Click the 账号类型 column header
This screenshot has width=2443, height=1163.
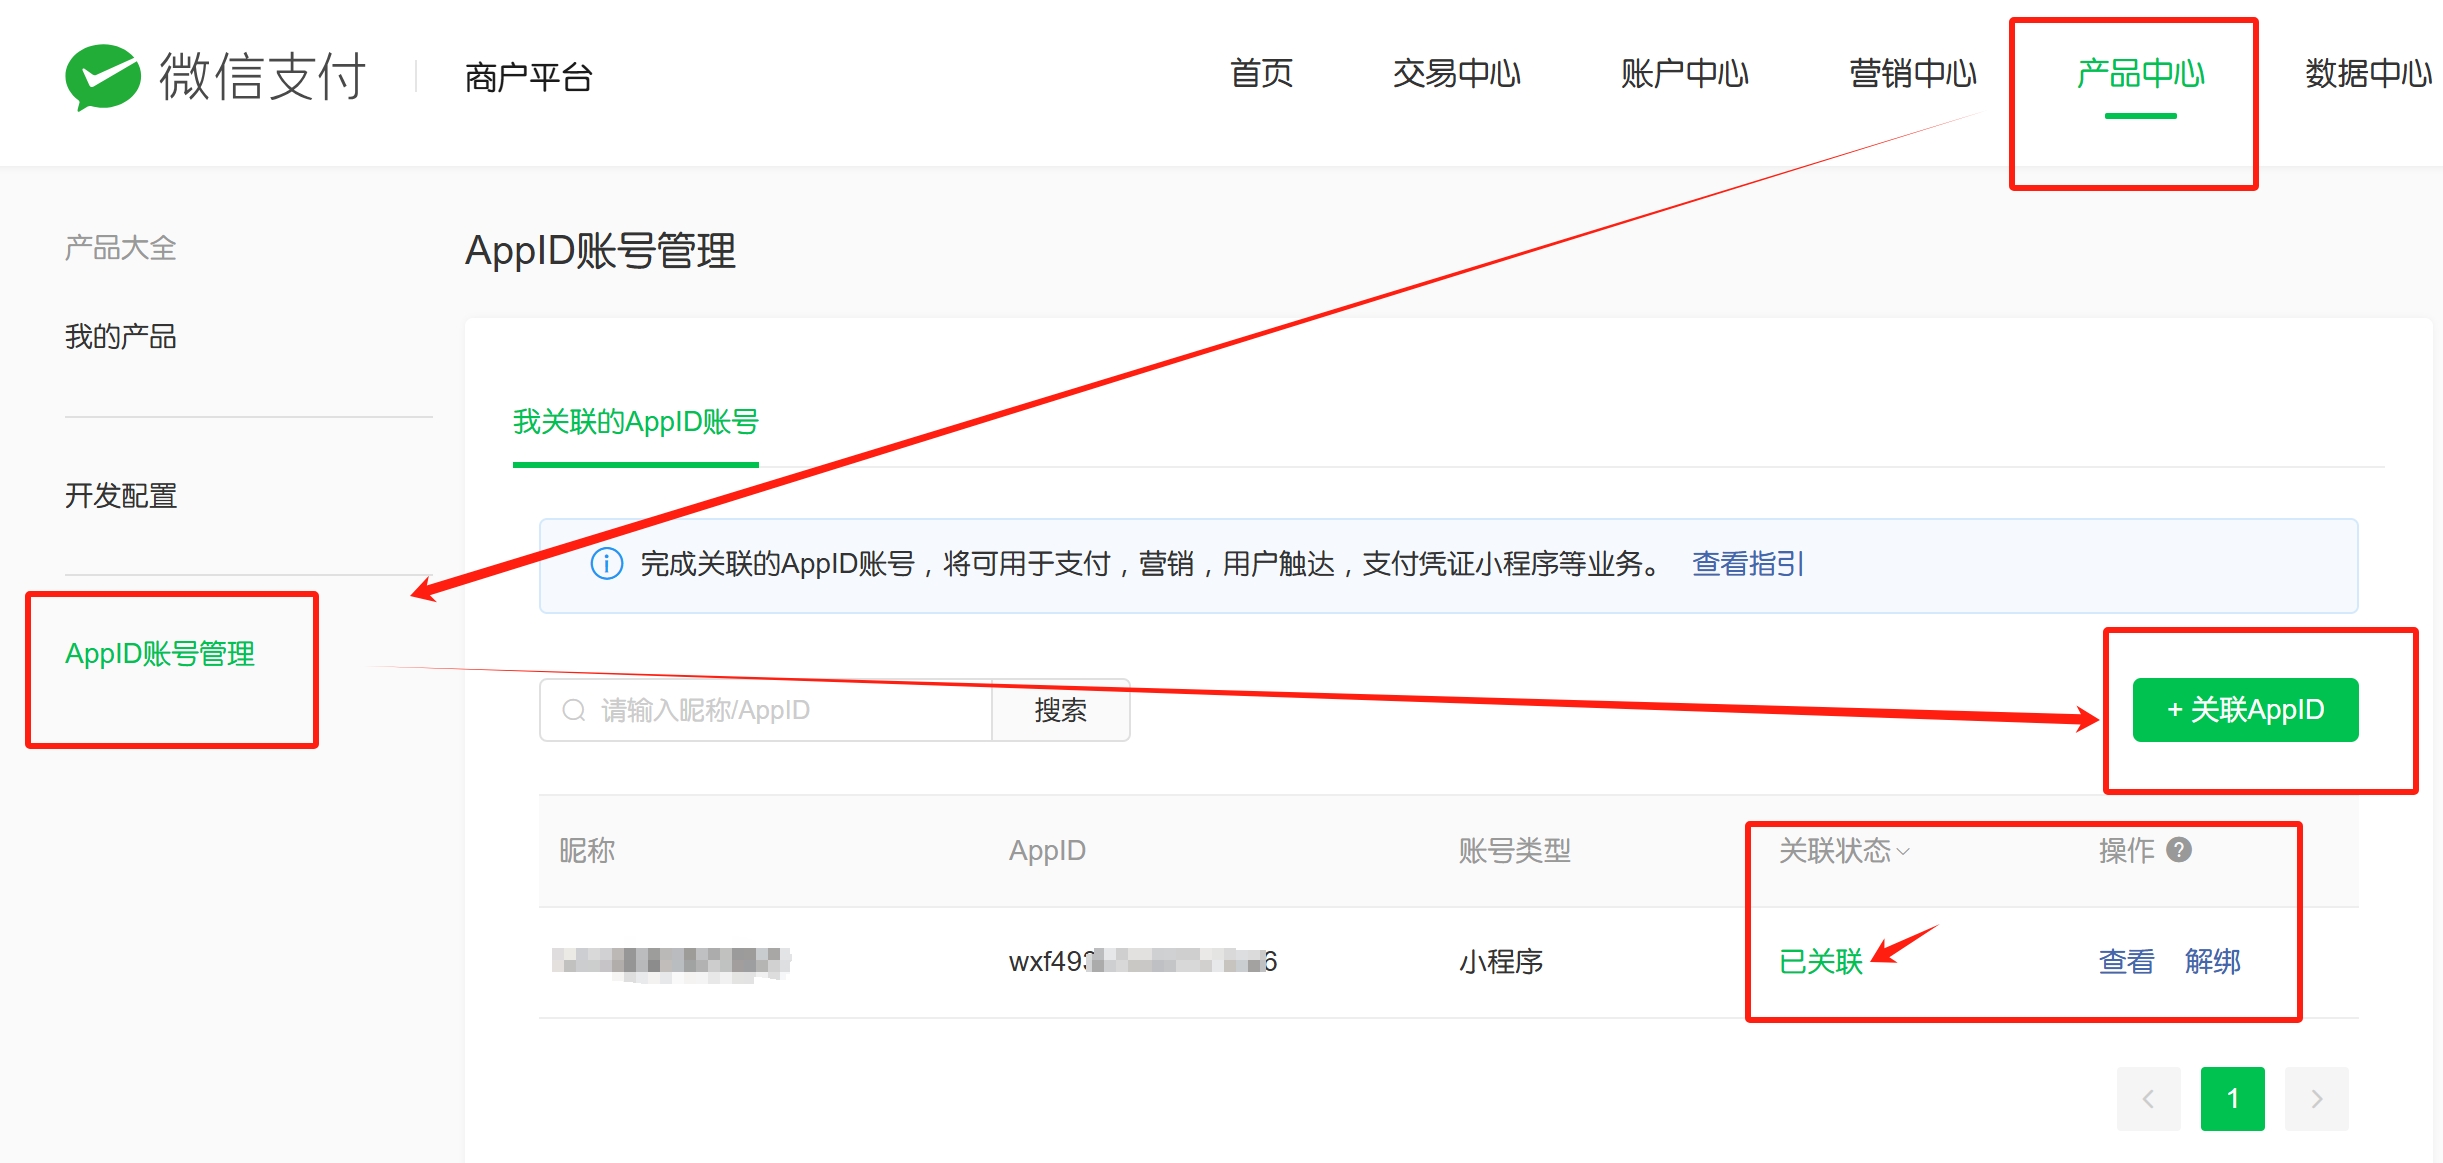point(1514,851)
